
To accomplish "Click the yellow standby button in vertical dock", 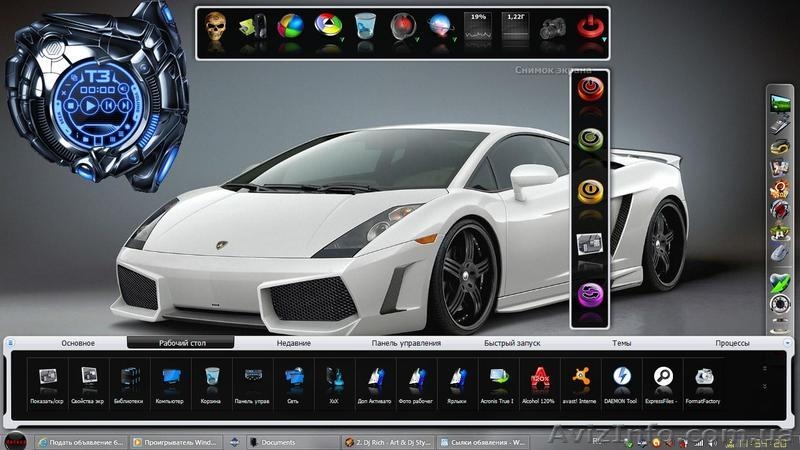I will pos(590,191).
